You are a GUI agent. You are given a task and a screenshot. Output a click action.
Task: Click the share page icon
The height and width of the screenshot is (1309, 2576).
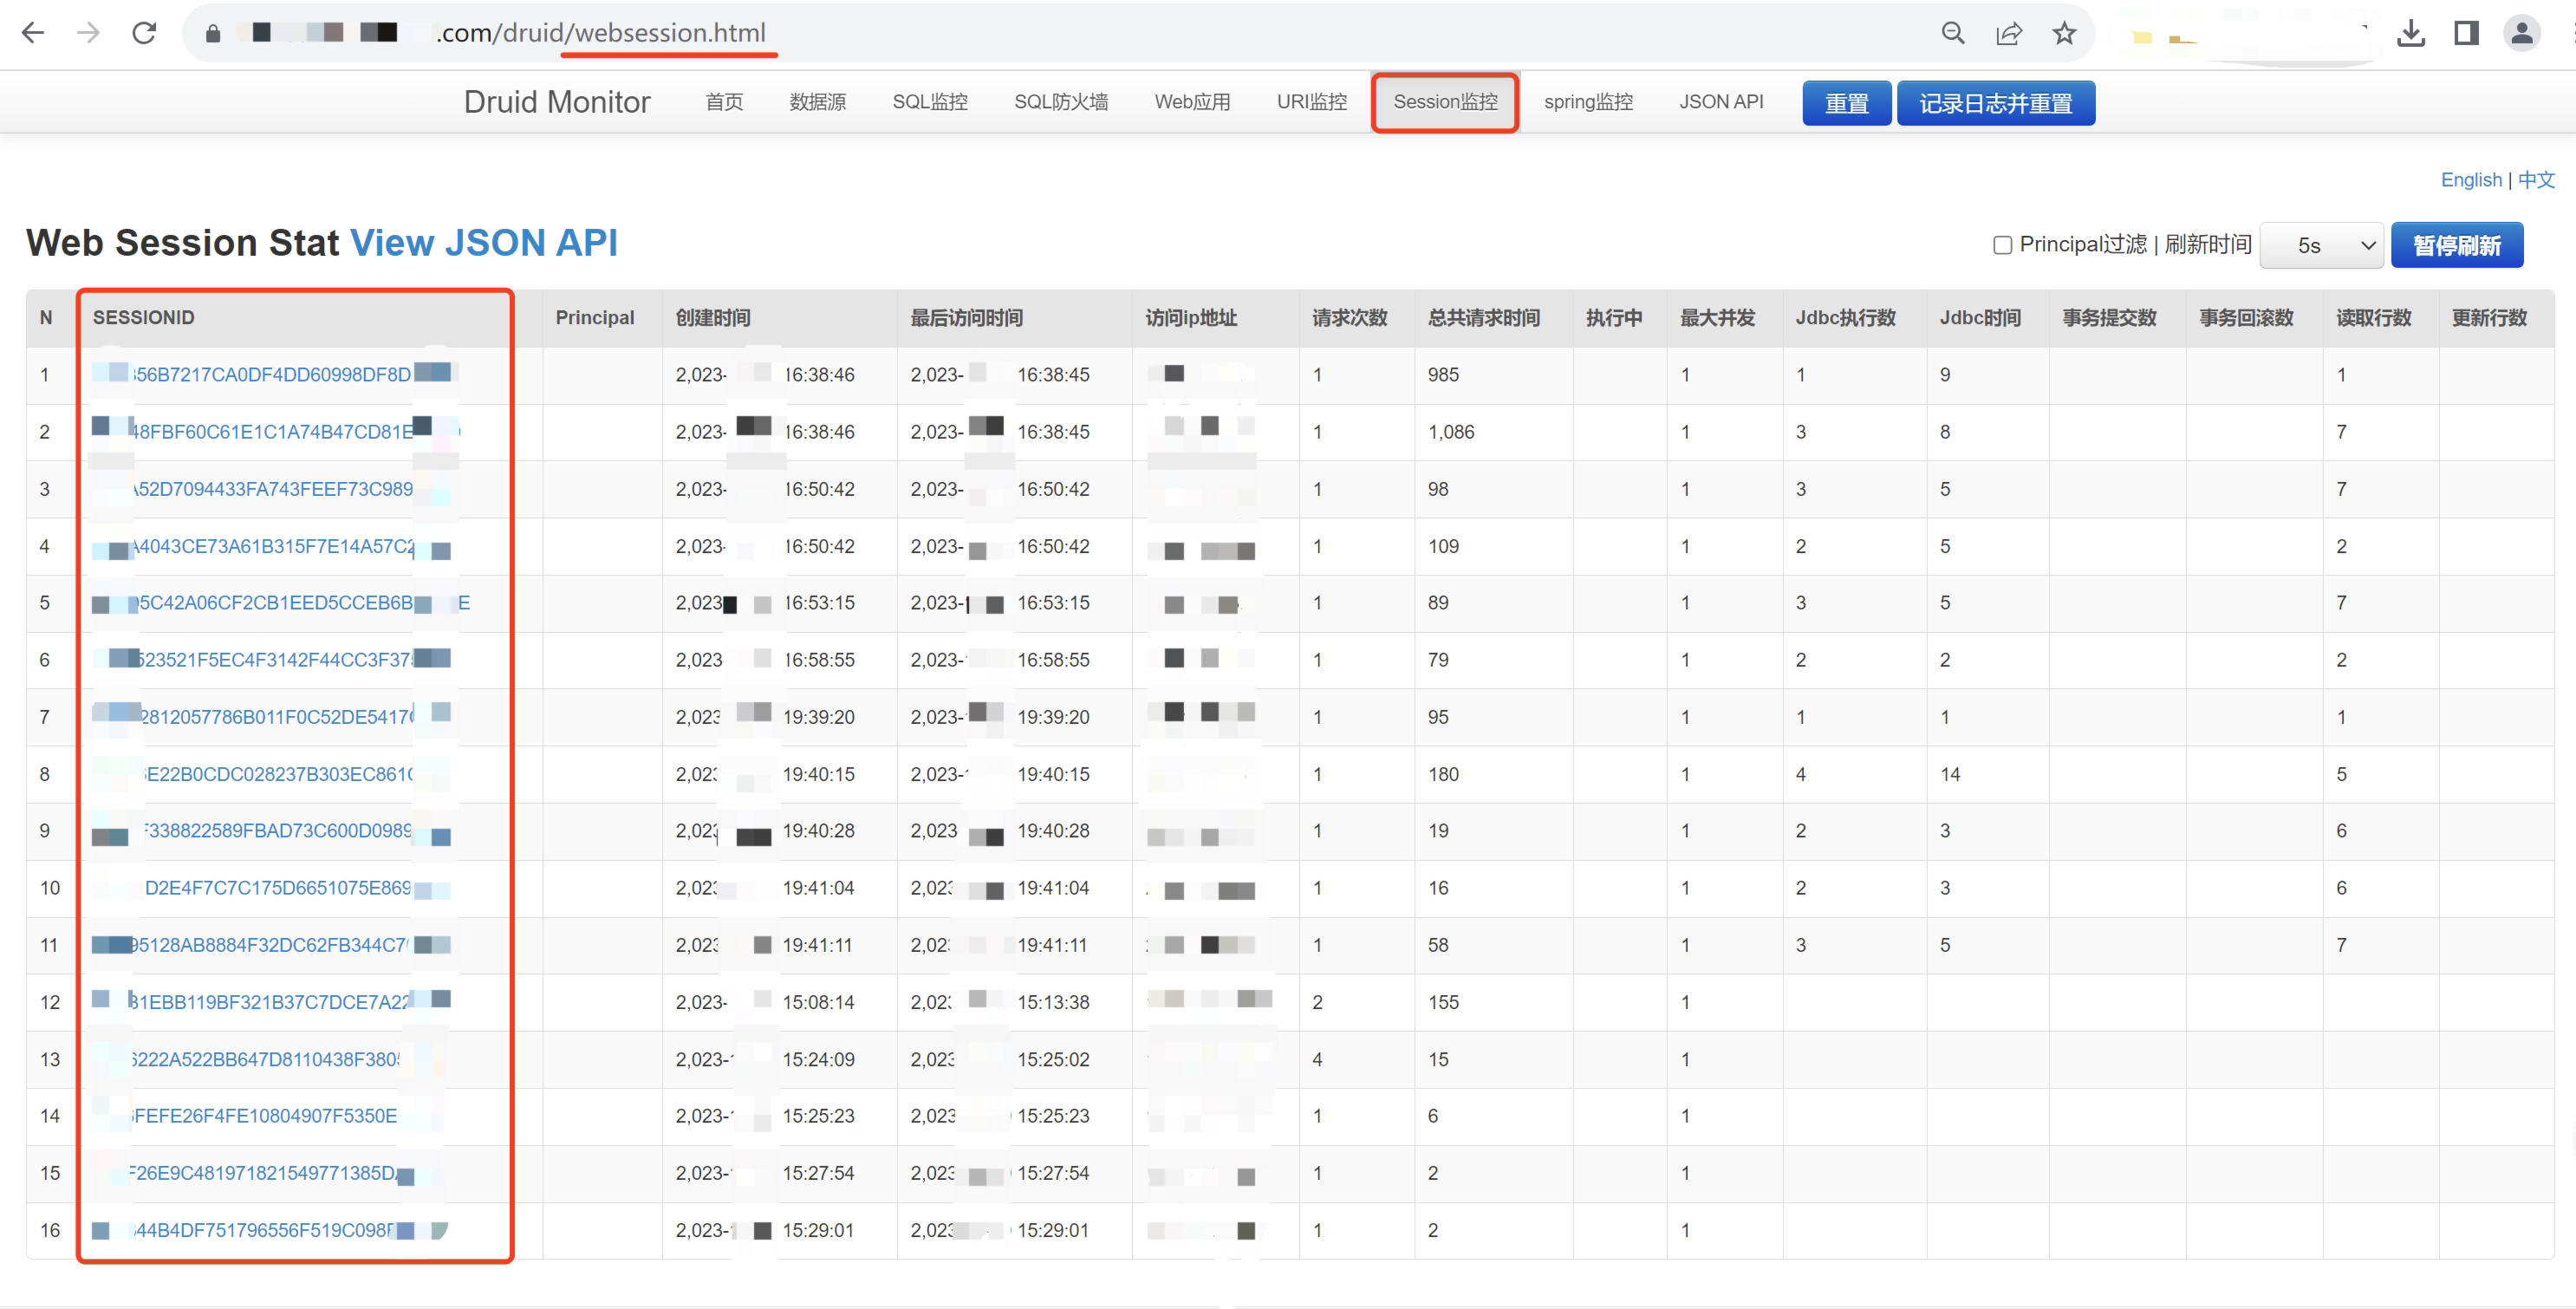(x=2008, y=33)
